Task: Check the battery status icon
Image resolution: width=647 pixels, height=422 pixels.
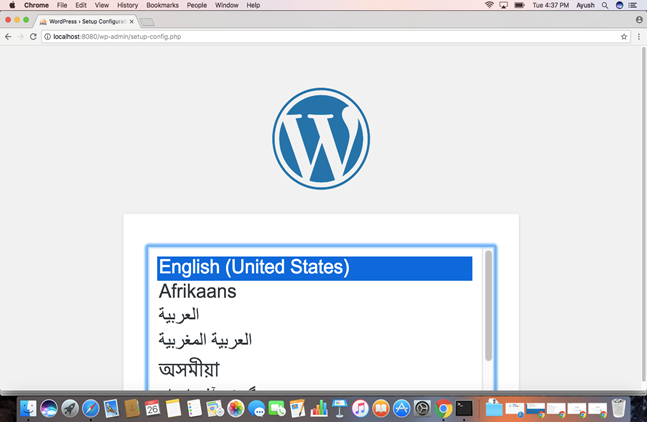Action: click(519, 5)
